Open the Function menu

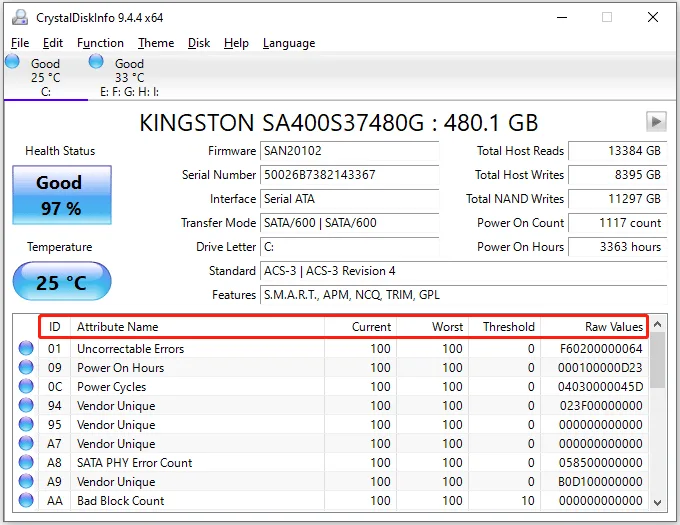click(x=100, y=43)
